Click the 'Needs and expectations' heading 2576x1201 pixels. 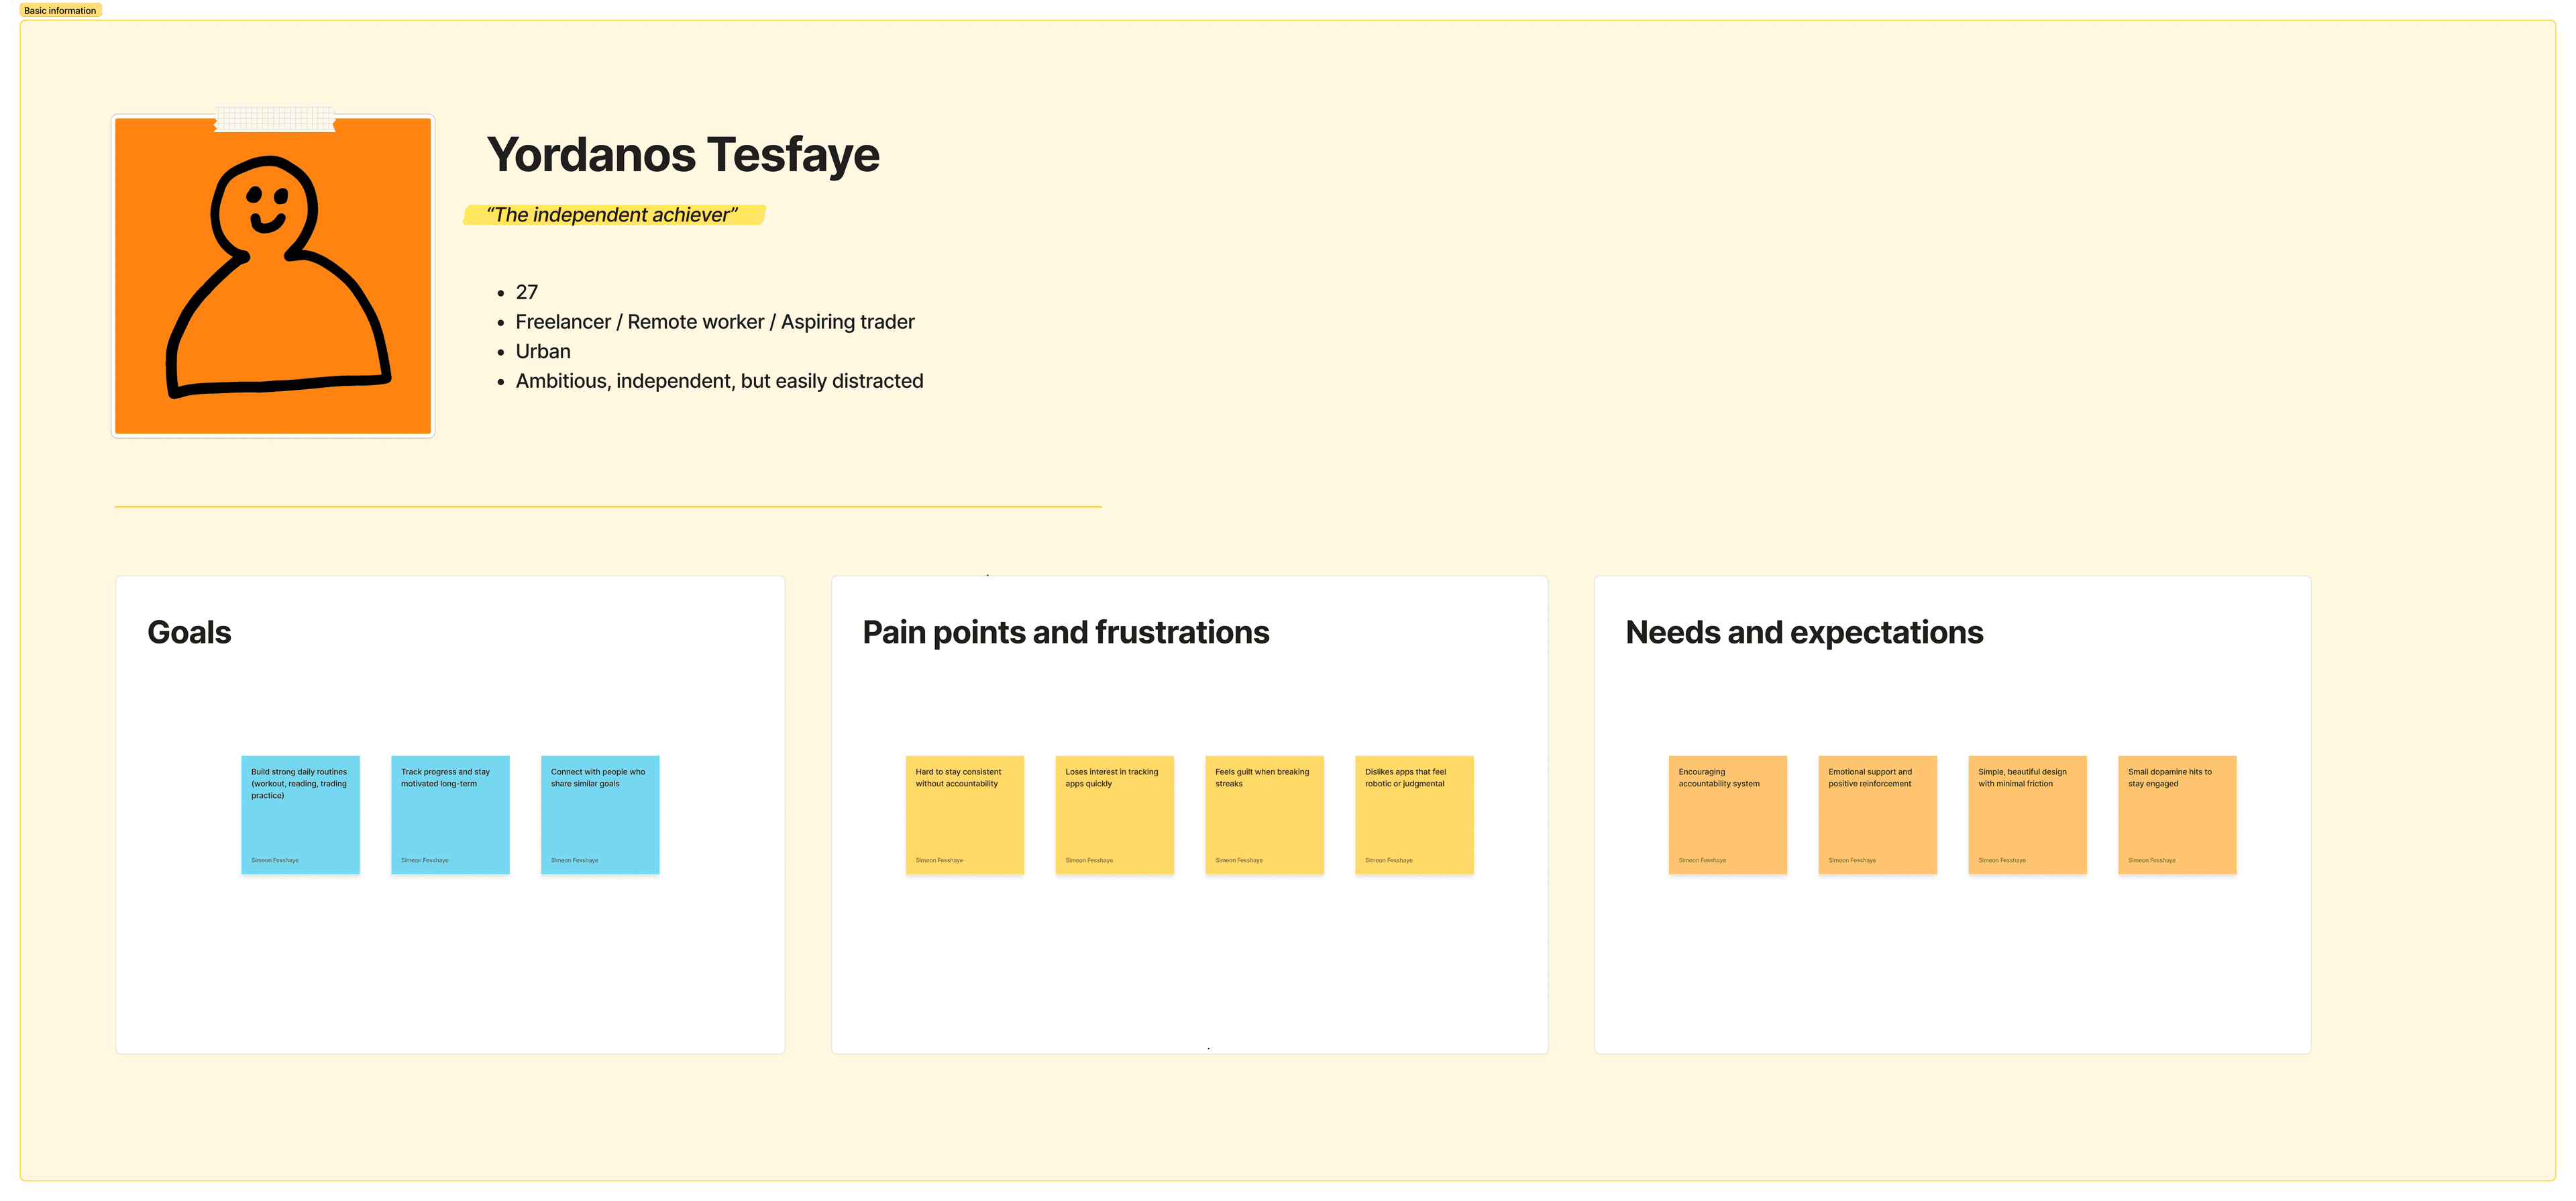pyautogui.click(x=1804, y=632)
